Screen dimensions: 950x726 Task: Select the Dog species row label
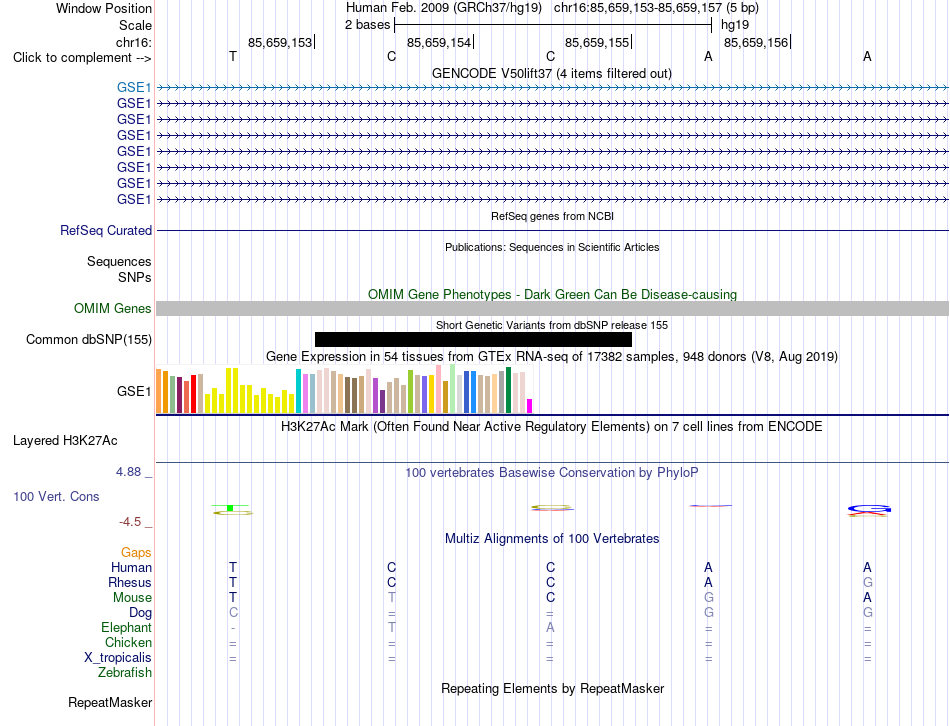pyautogui.click(x=140, y=613)
